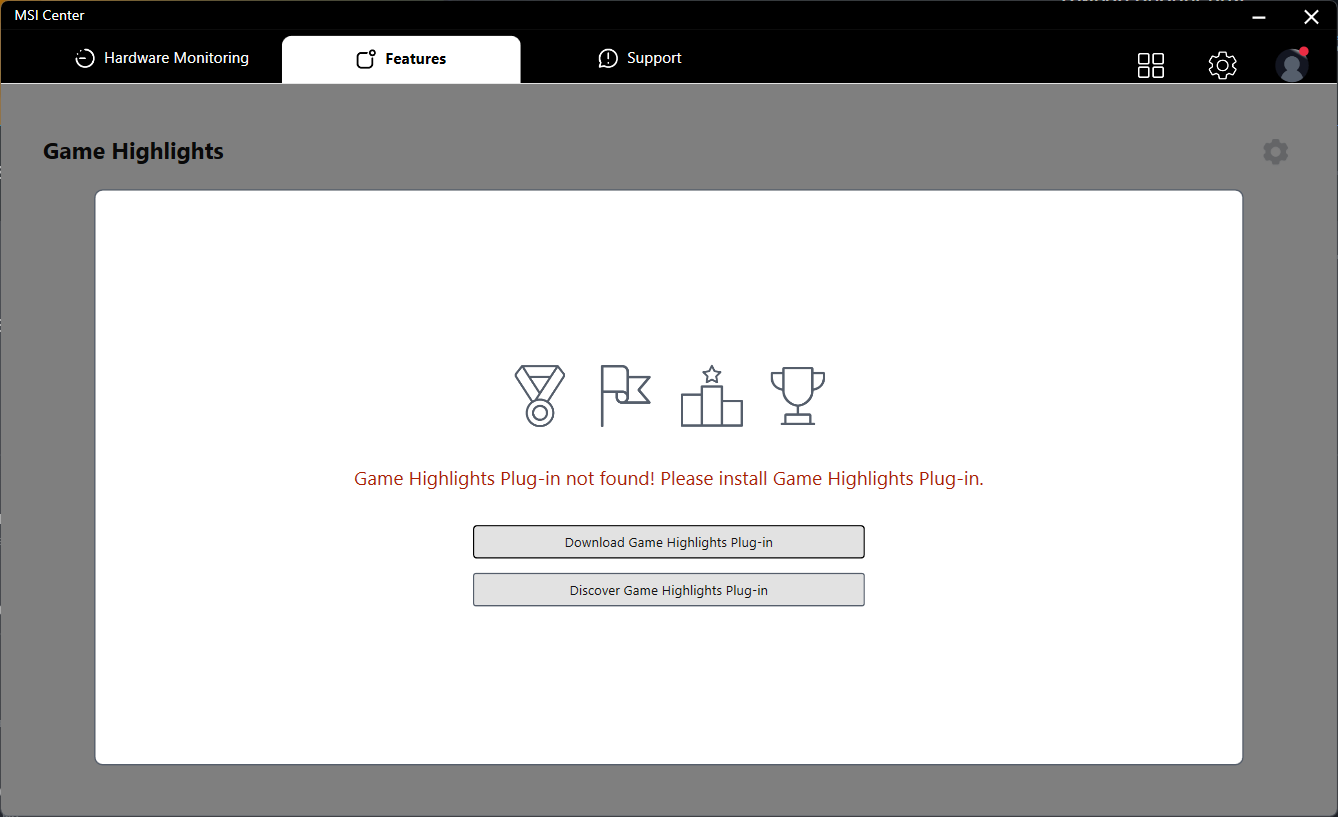Screen dimensions: 1338x817
Task: Open the Support tab
Action: coord(640,59)
